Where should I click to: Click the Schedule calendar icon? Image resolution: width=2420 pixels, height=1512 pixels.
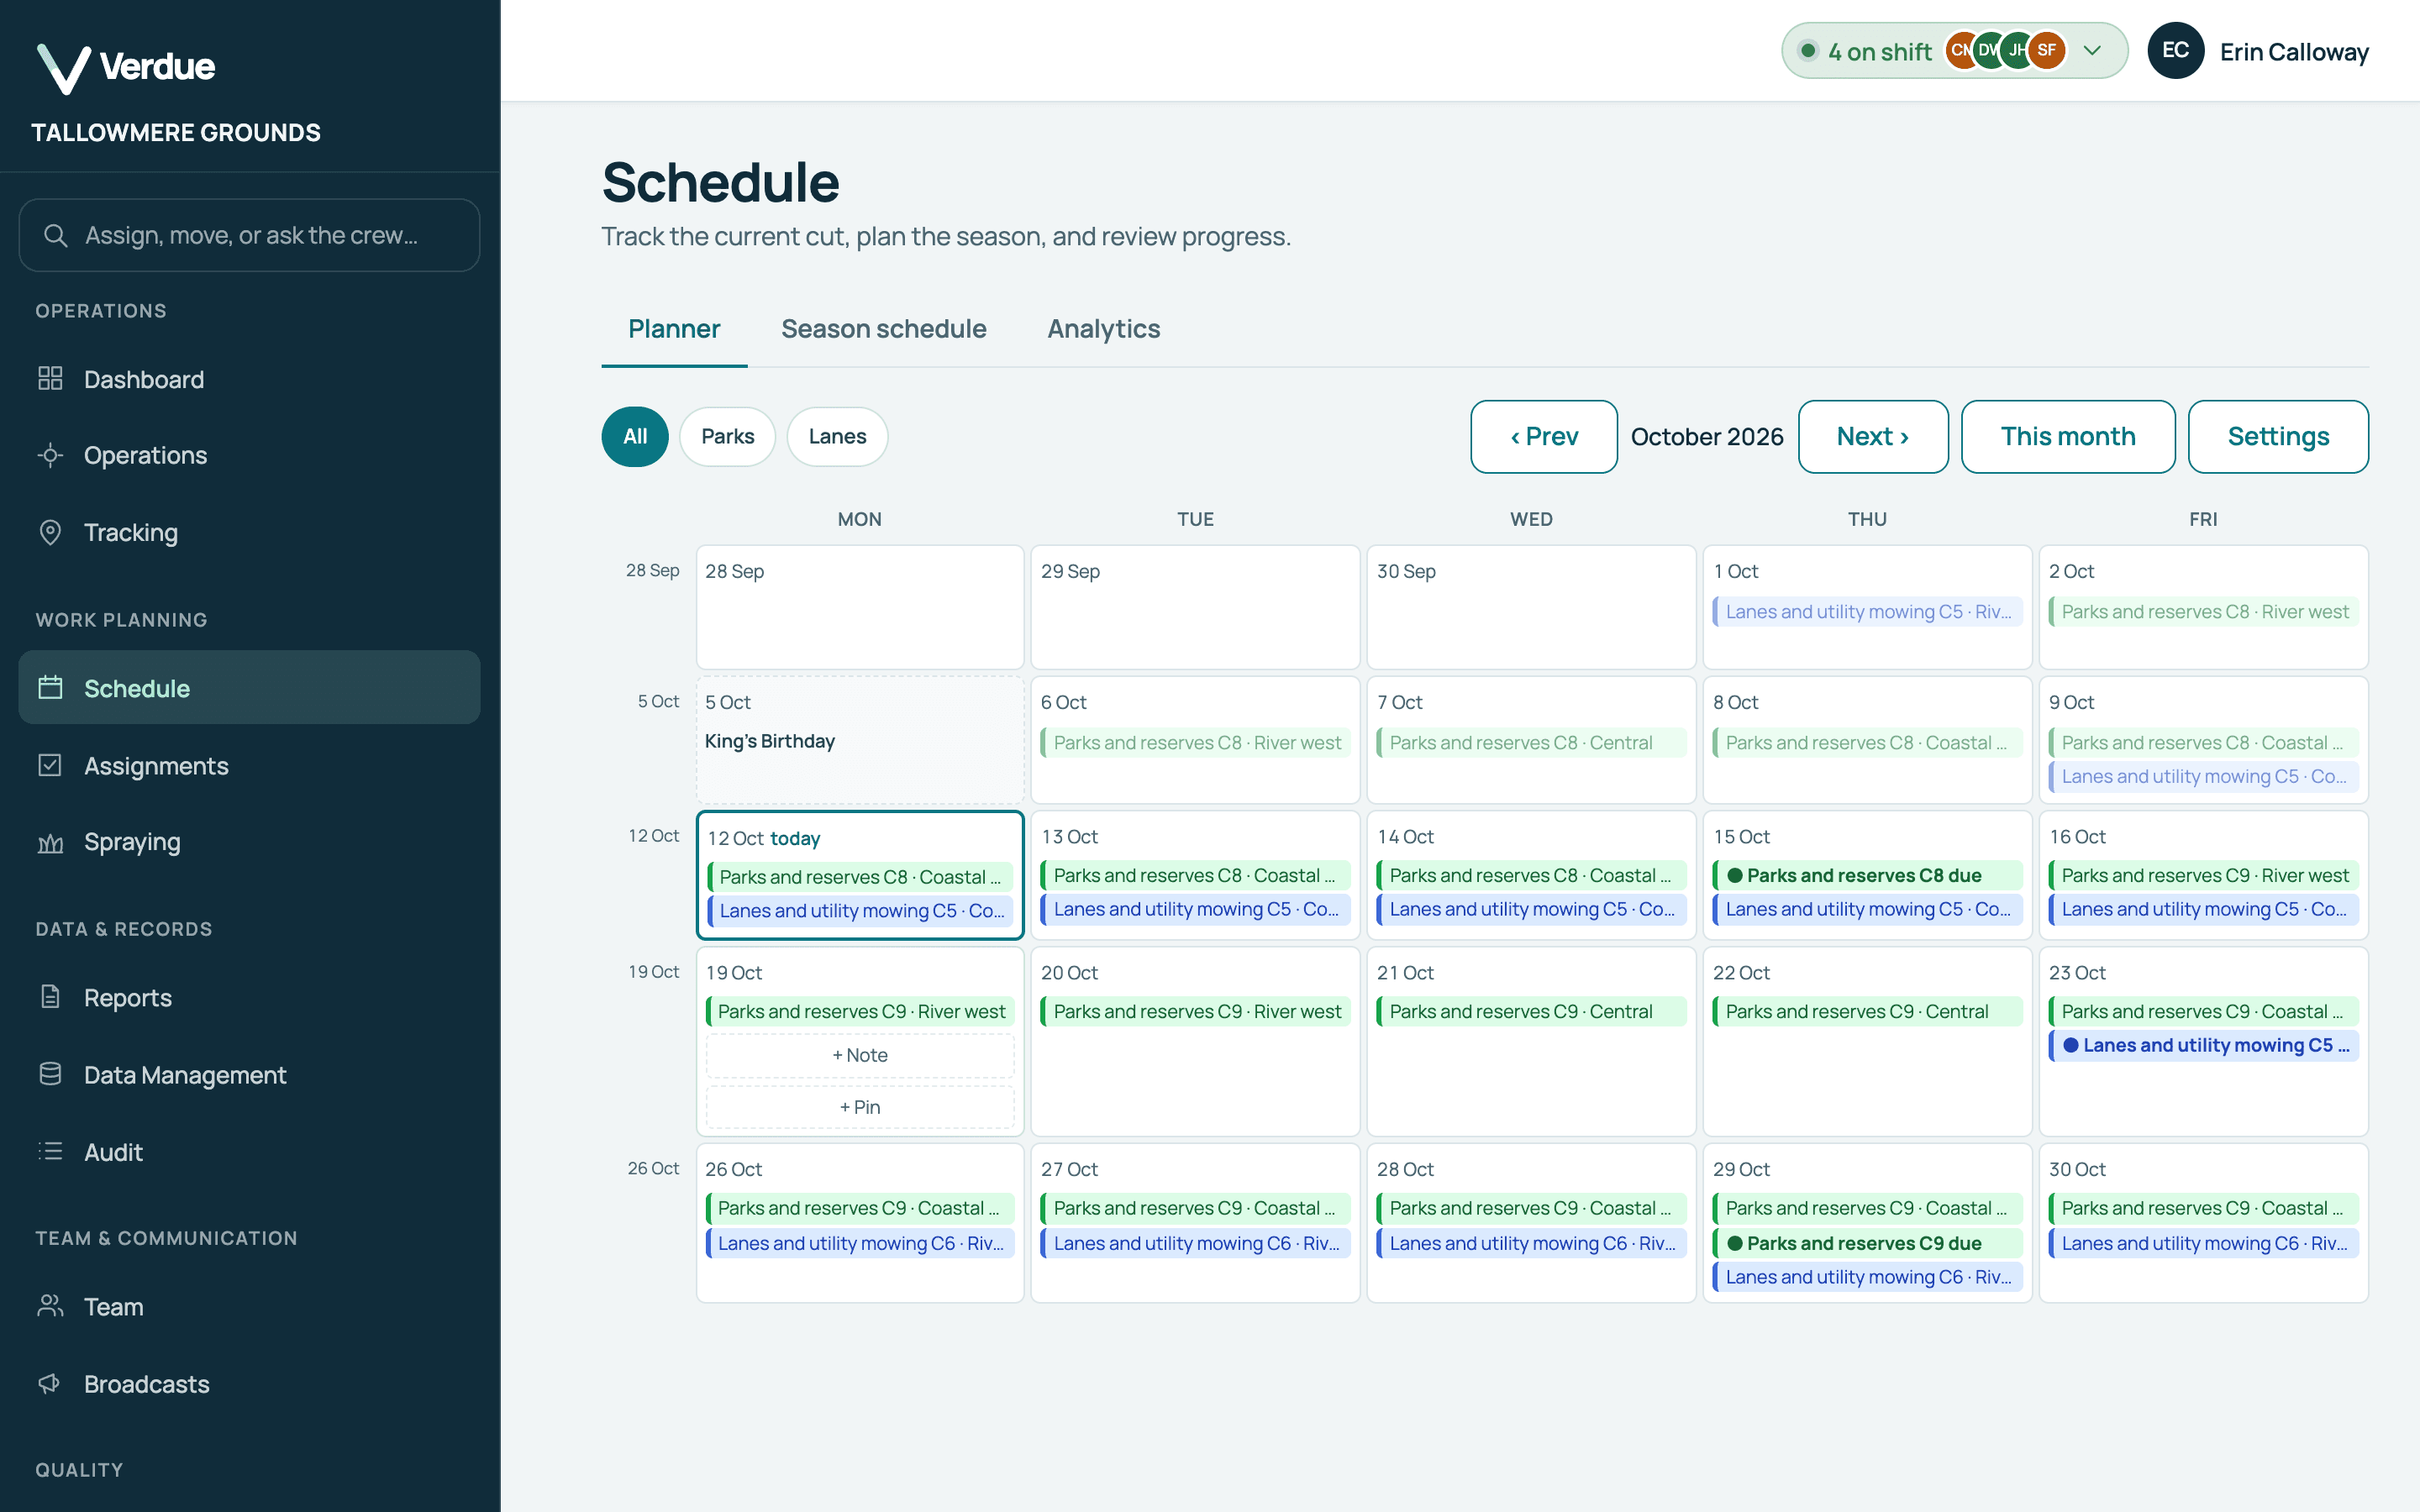[50, 688]
